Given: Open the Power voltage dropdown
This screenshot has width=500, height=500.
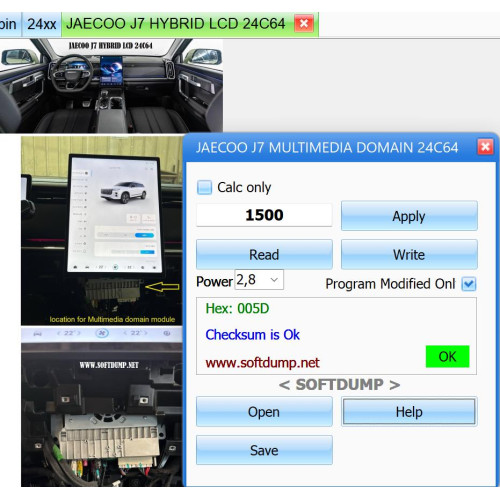Looking at the screenshot, I should pyautogui.click(x=259, y=280).
